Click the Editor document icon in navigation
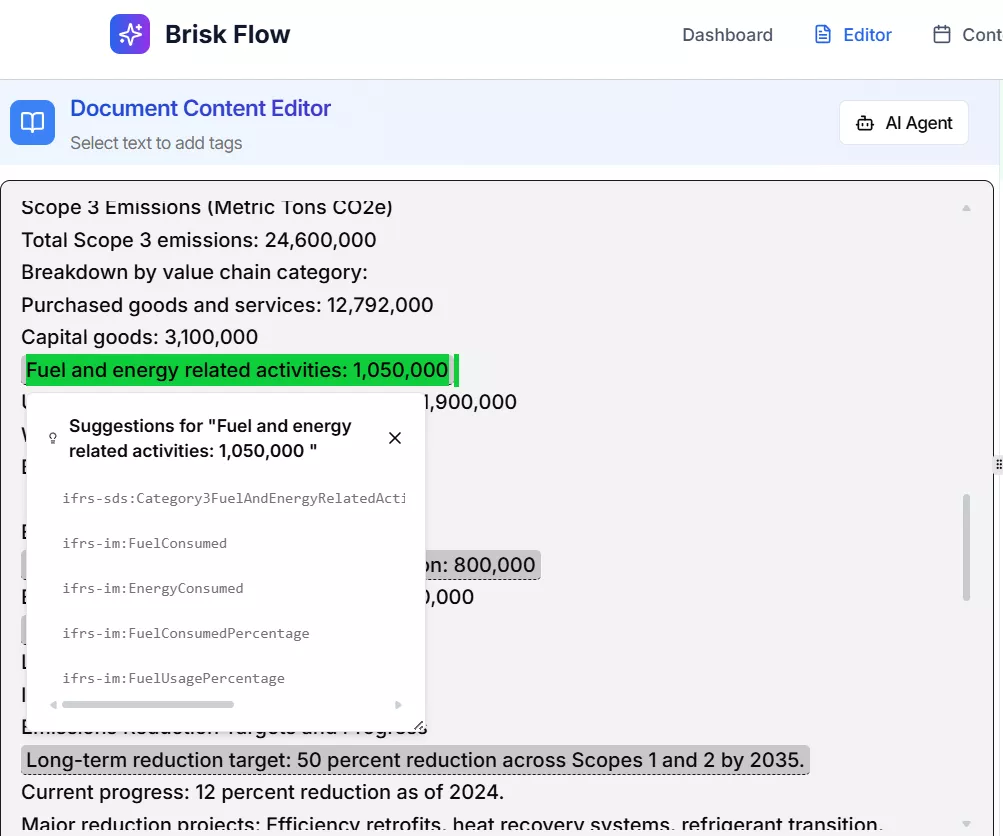Image resolution: width=1003 pixels, height=836 pixels. coord(823,35)
